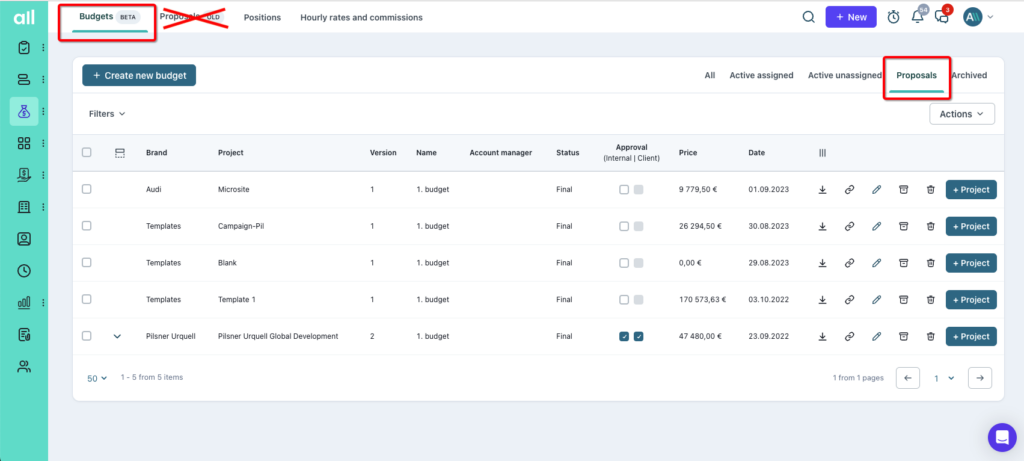1024x461 pixels.
Task: Open the stopwatch timer icon in header
Action: click(893, 18)
